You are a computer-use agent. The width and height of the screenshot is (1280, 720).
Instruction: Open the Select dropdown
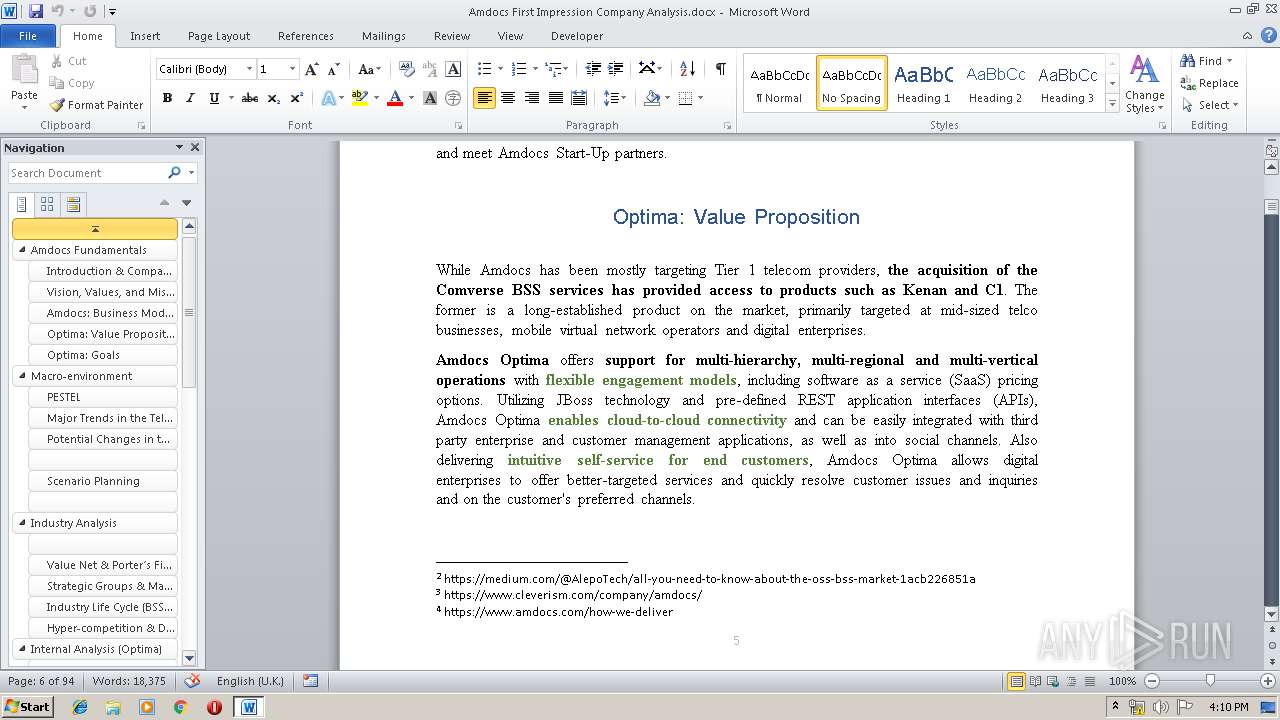[1209, 105]
